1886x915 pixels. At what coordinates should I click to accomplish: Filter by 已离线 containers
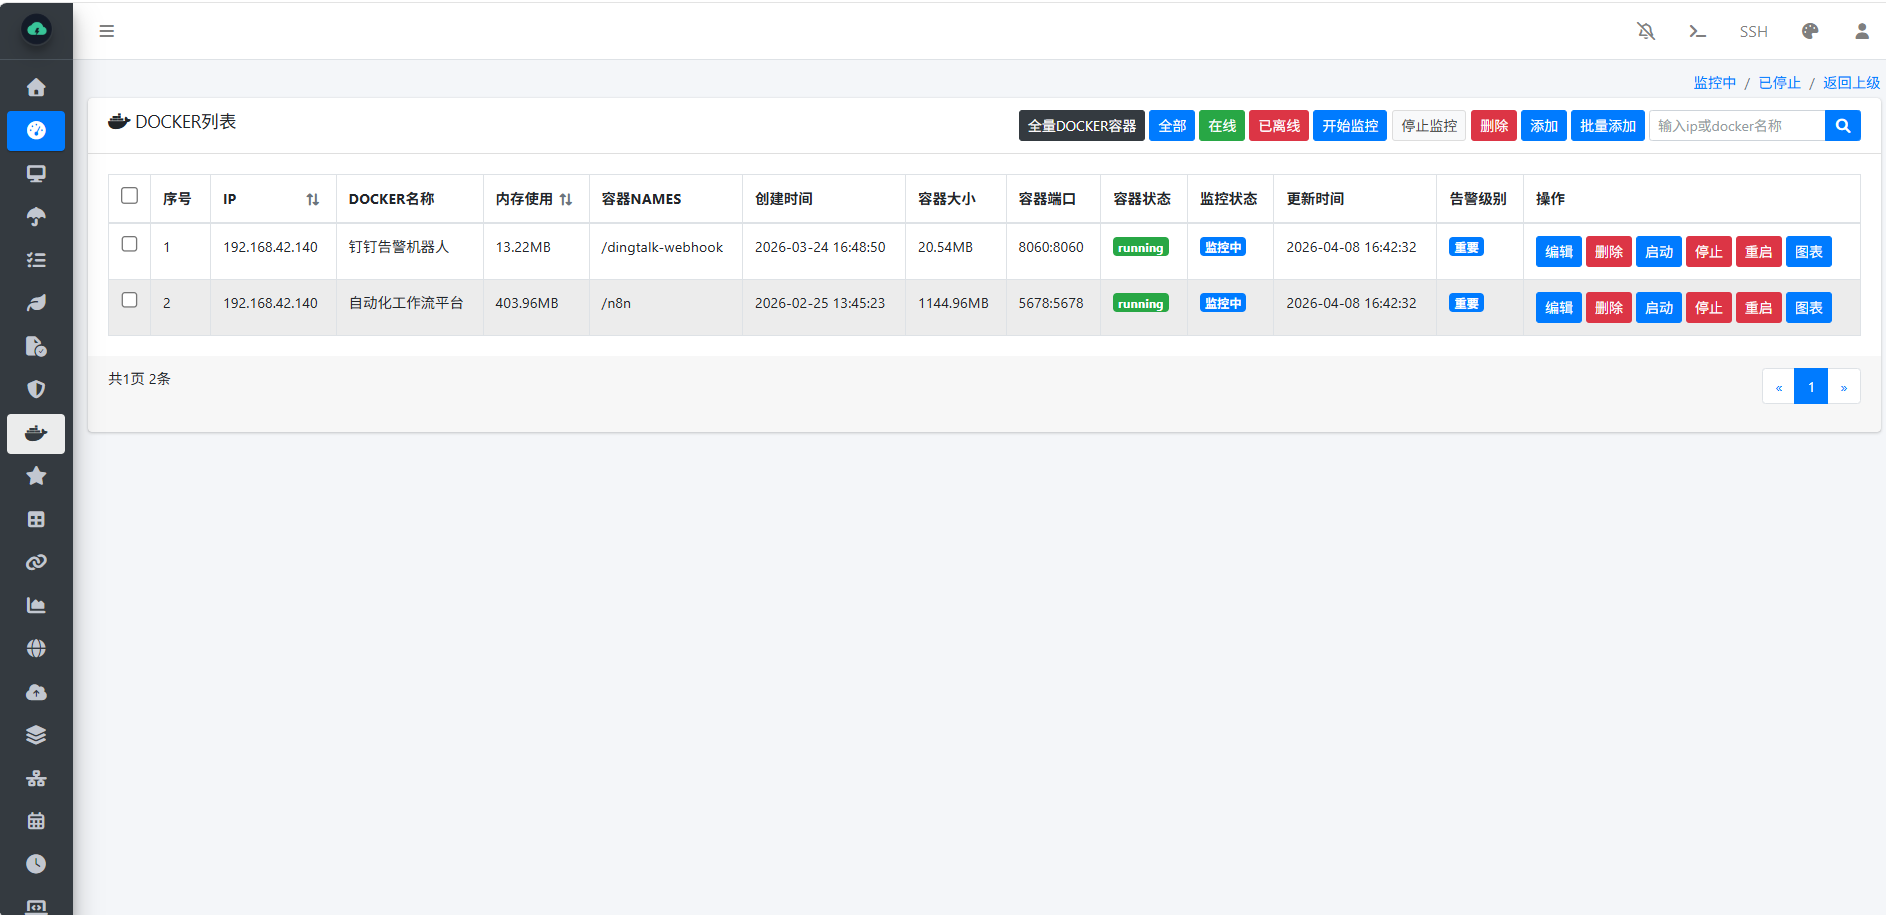point(1278,126)
